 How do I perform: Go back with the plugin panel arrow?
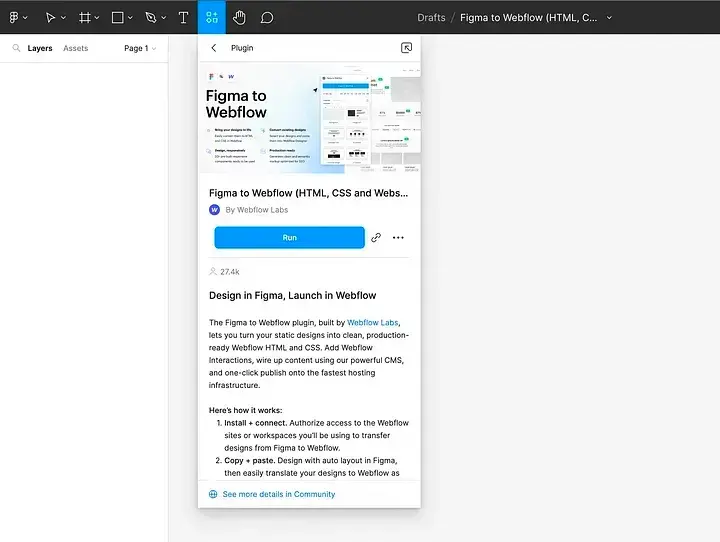pyautogui.click(x=214, y=48)
